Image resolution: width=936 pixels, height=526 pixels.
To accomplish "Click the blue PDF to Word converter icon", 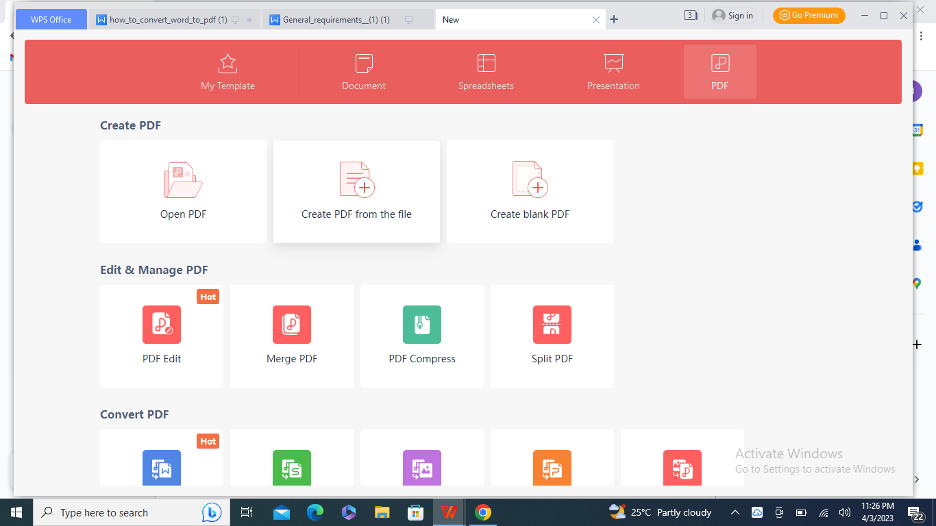I will click(162, 468).
